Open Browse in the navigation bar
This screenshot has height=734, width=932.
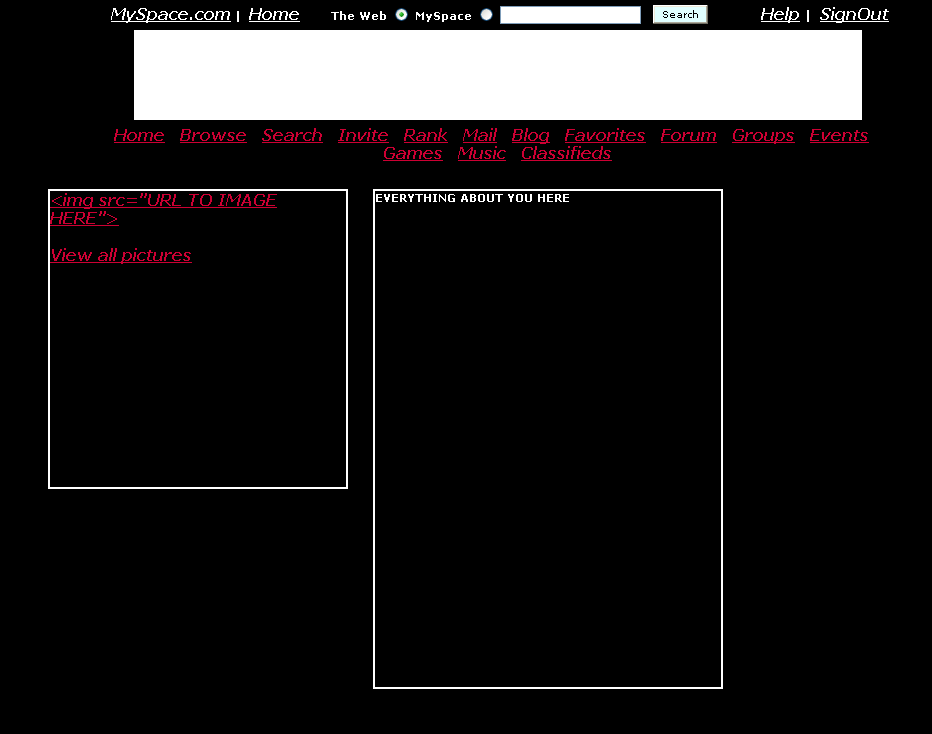pos(213,135)
